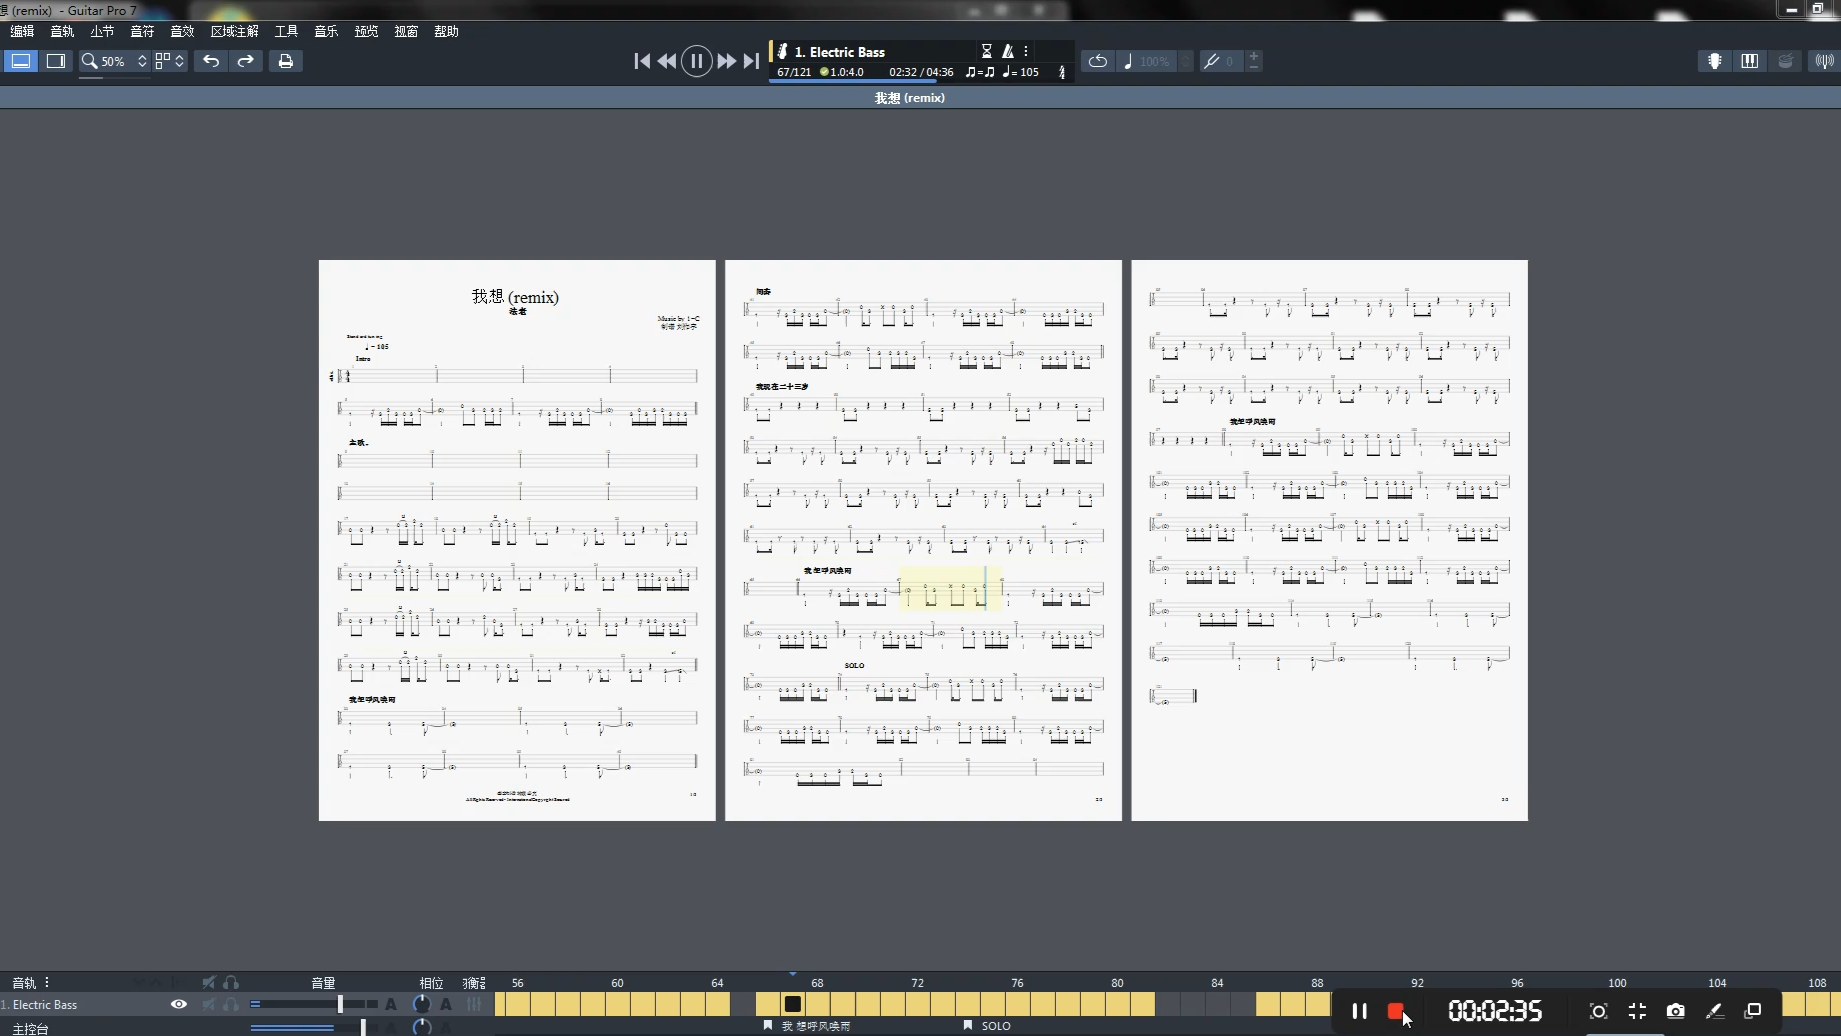
Task: Open the 小节 menu
Action: point(102,31)
